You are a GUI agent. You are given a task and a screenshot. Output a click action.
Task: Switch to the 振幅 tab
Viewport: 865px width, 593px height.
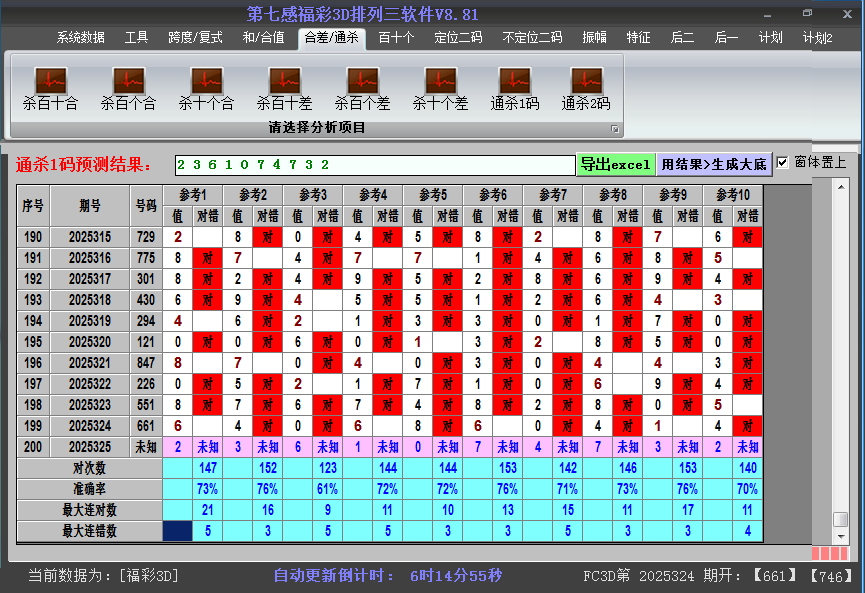(x=595, y=38)
